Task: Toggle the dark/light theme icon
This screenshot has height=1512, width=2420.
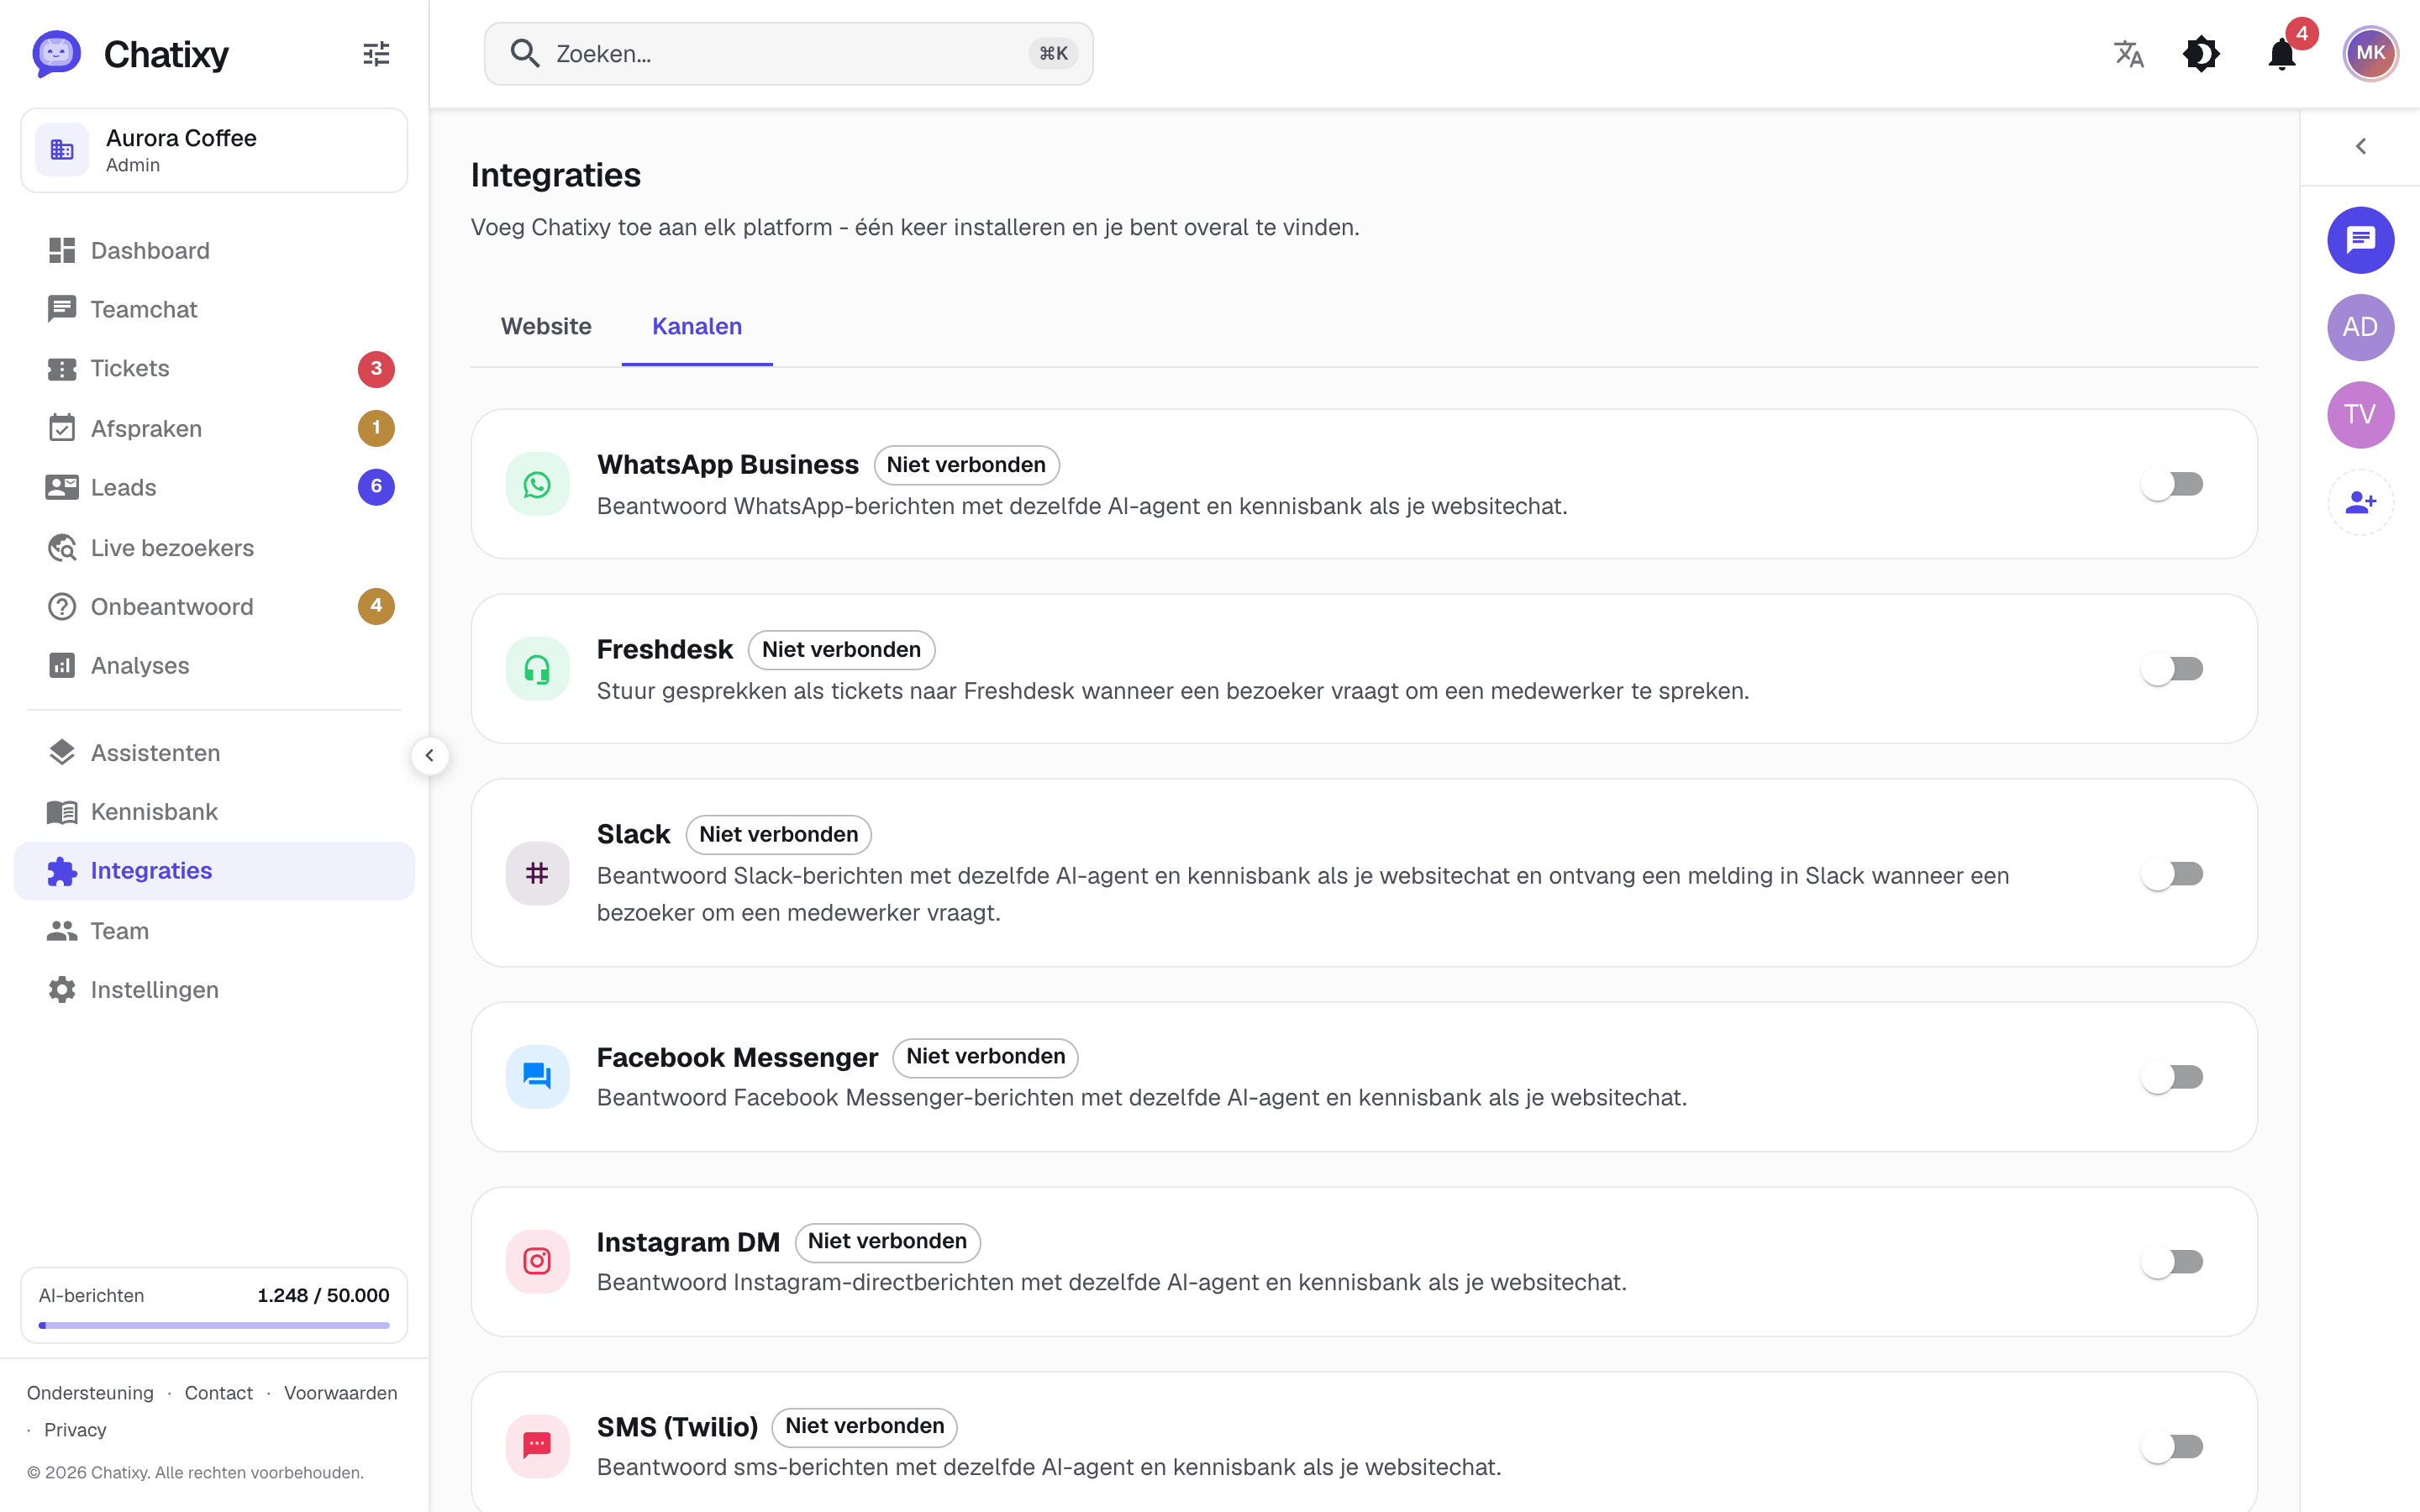Action: coord(2201,54)
